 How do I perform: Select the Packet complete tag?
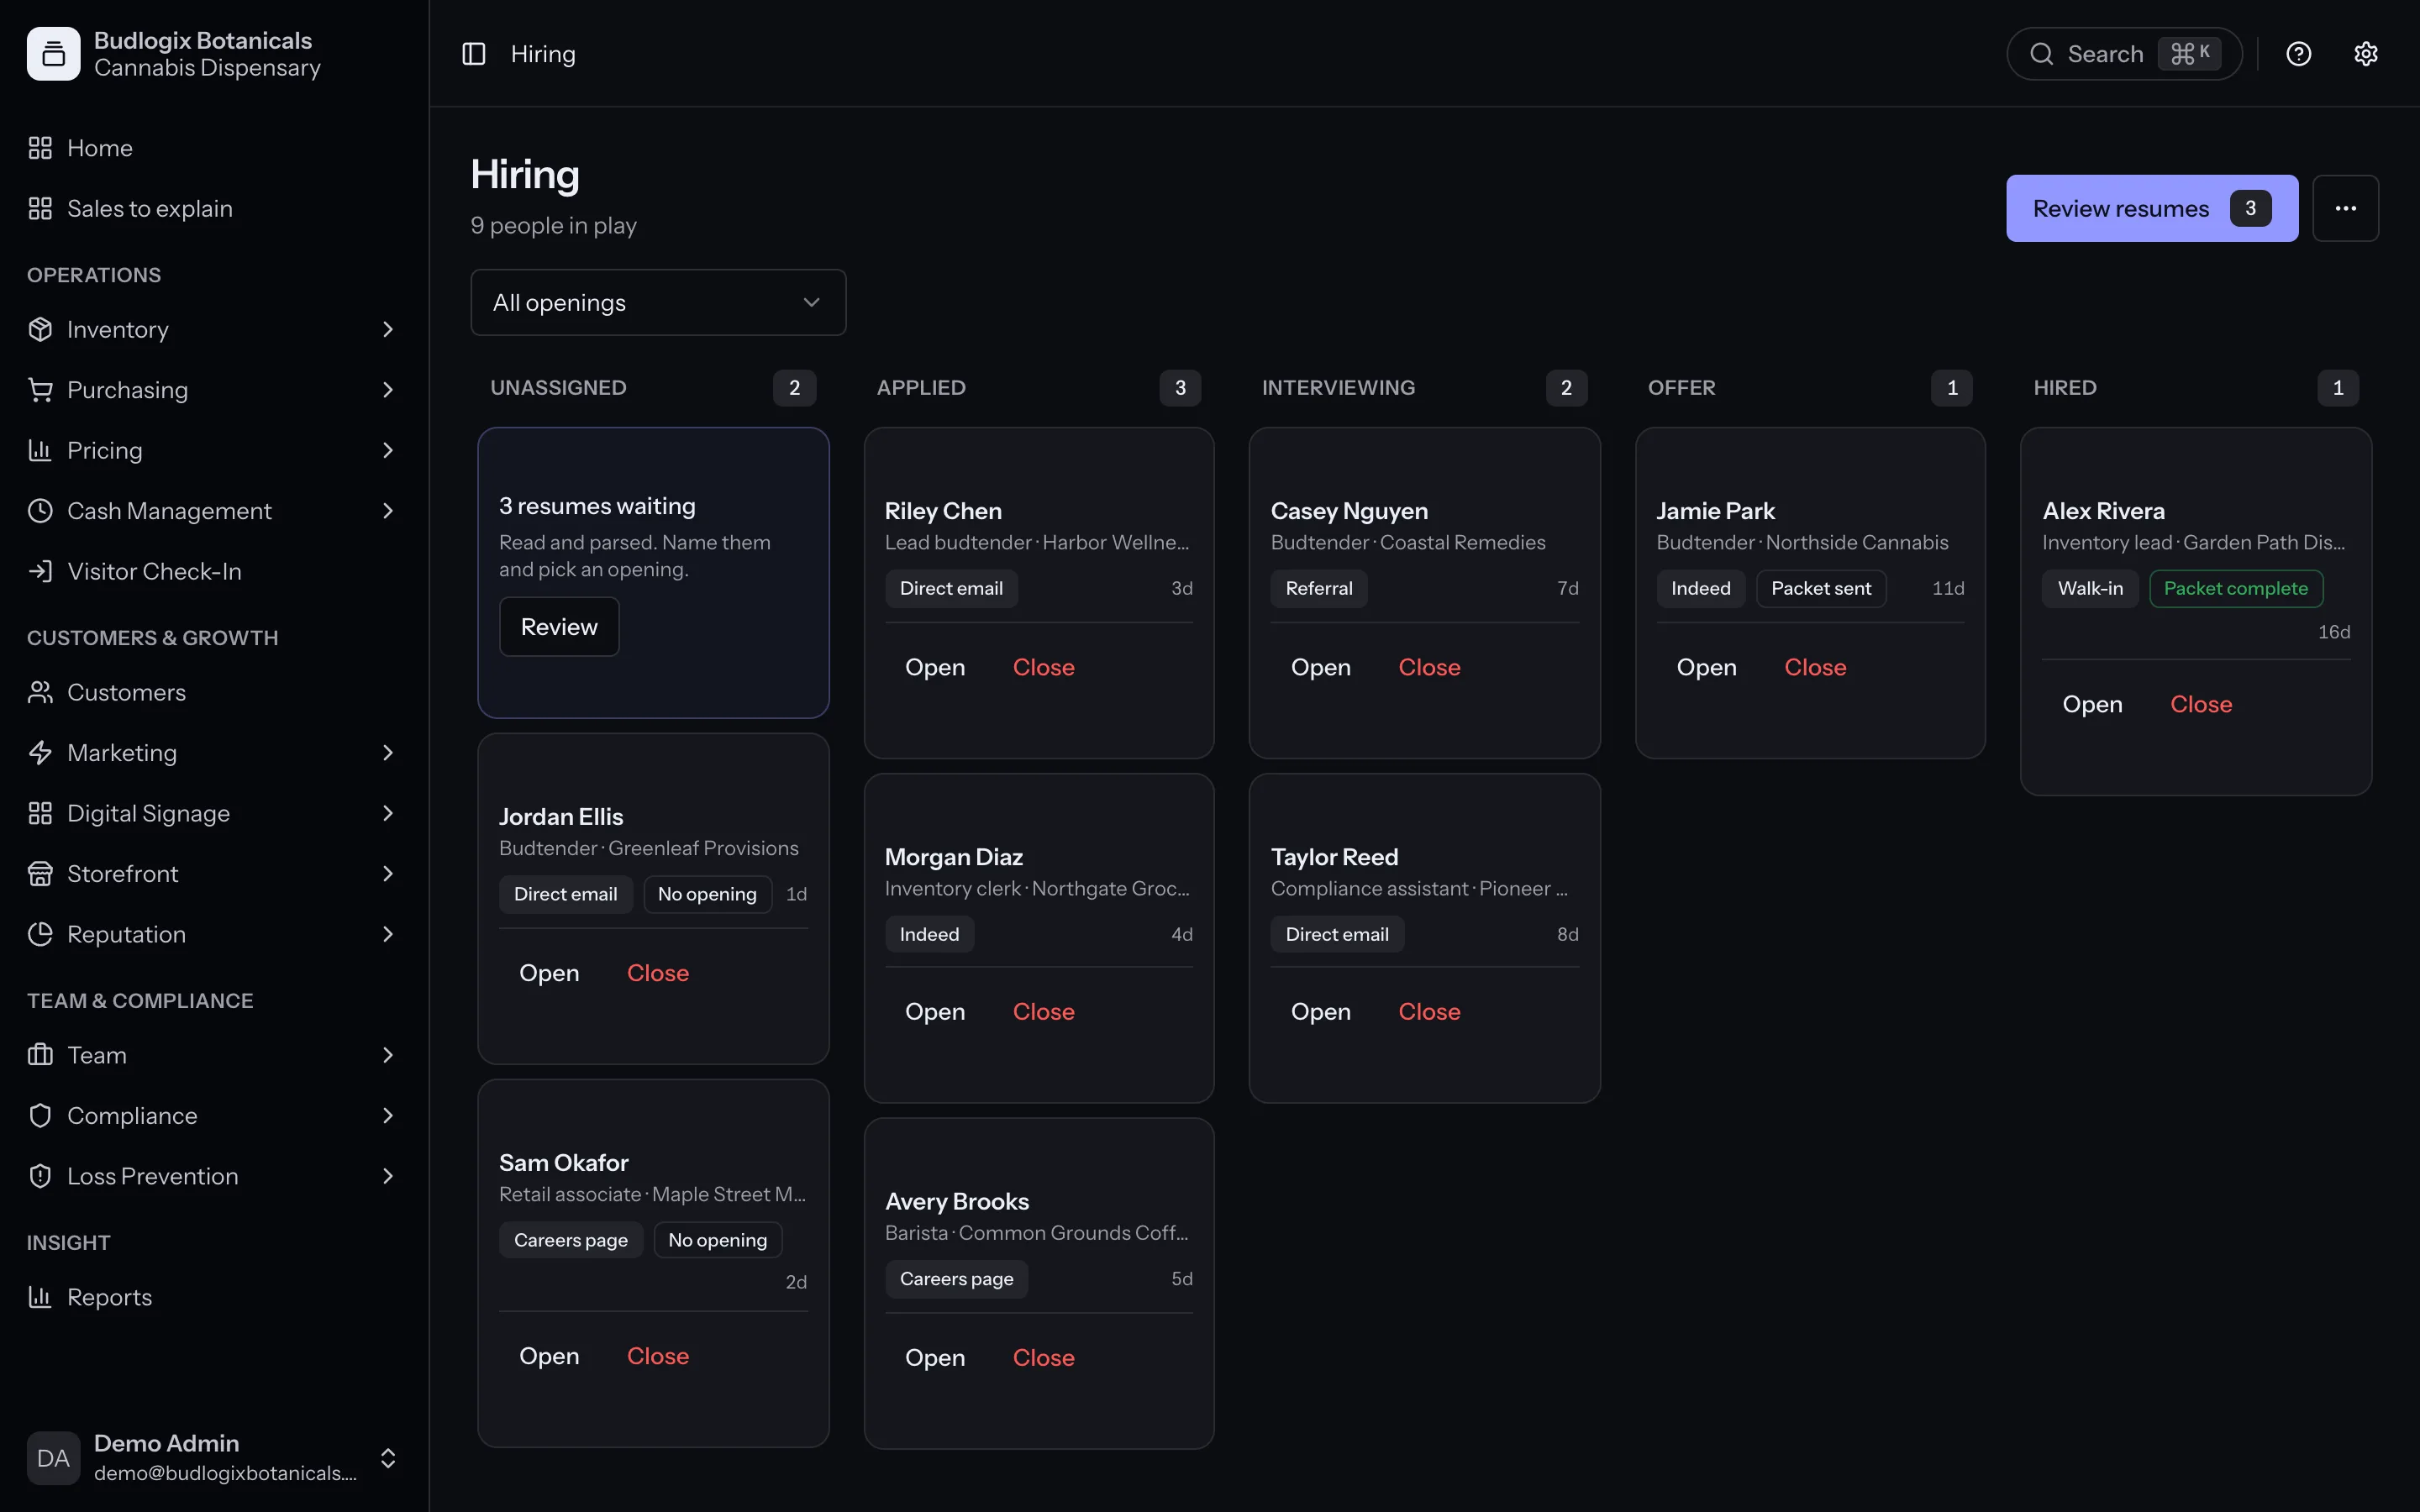coord(2235,588)
